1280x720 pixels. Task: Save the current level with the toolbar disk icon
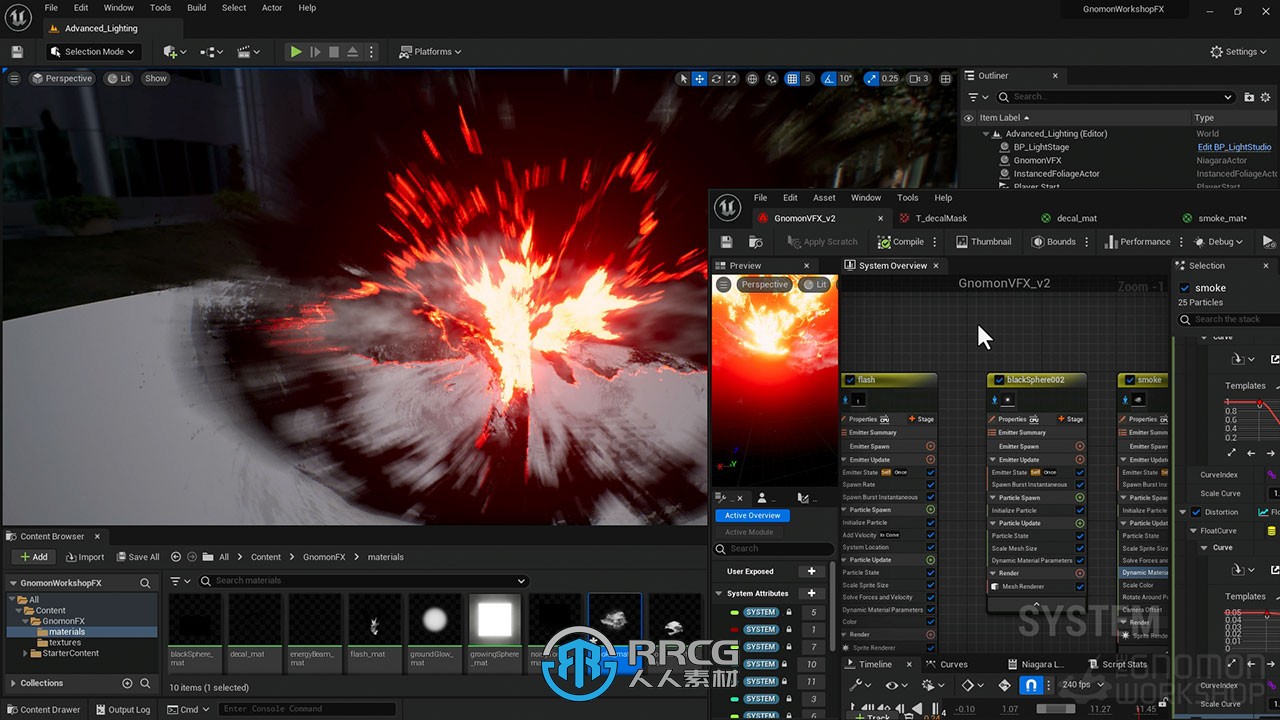[x=17, y=52]
